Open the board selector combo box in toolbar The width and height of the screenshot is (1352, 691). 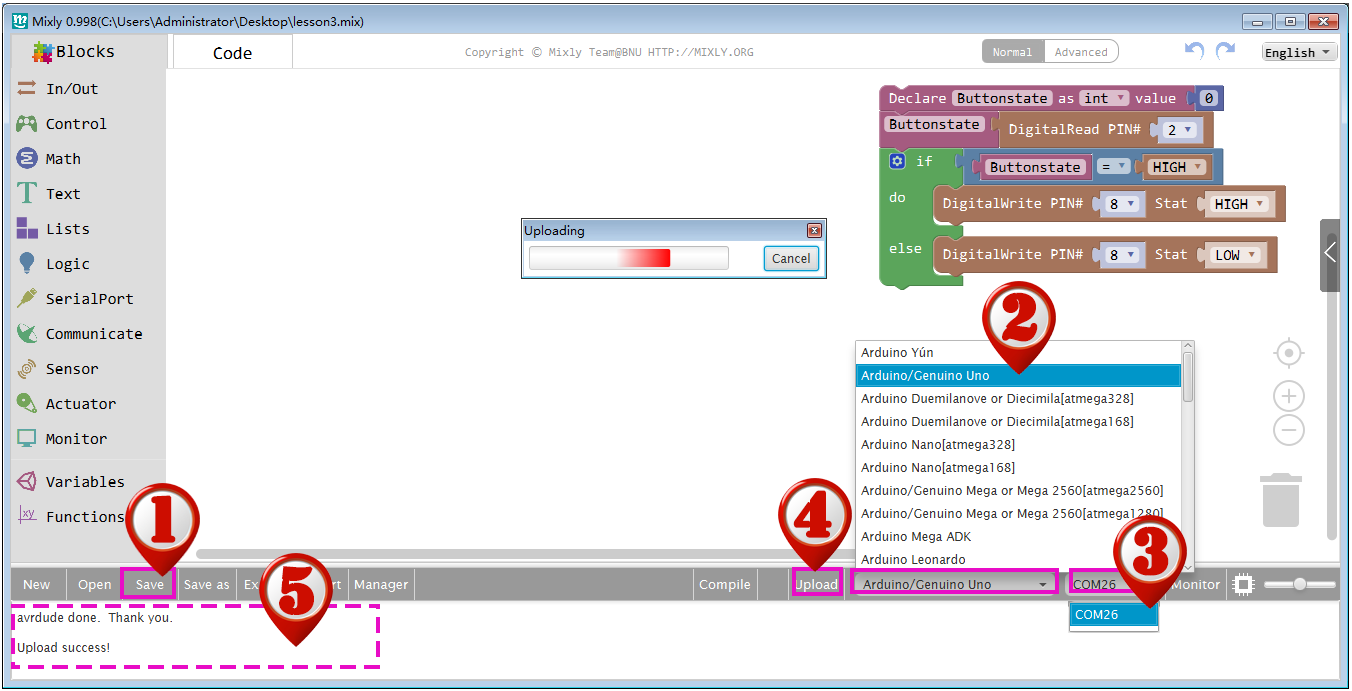coord(954,584)
